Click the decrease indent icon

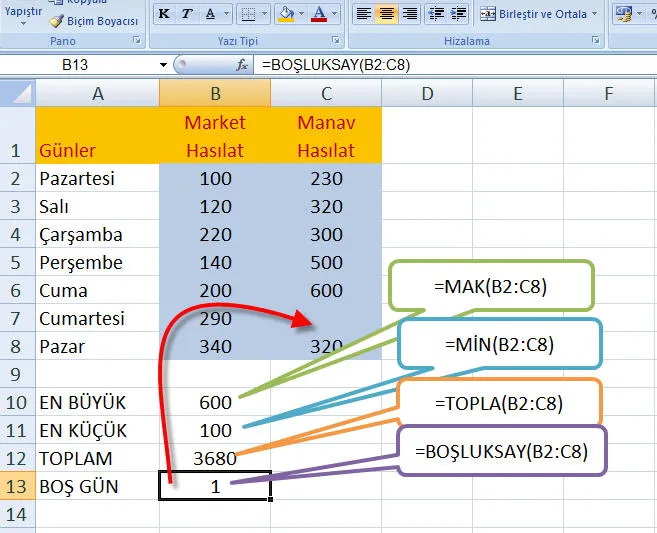(438, 14)
